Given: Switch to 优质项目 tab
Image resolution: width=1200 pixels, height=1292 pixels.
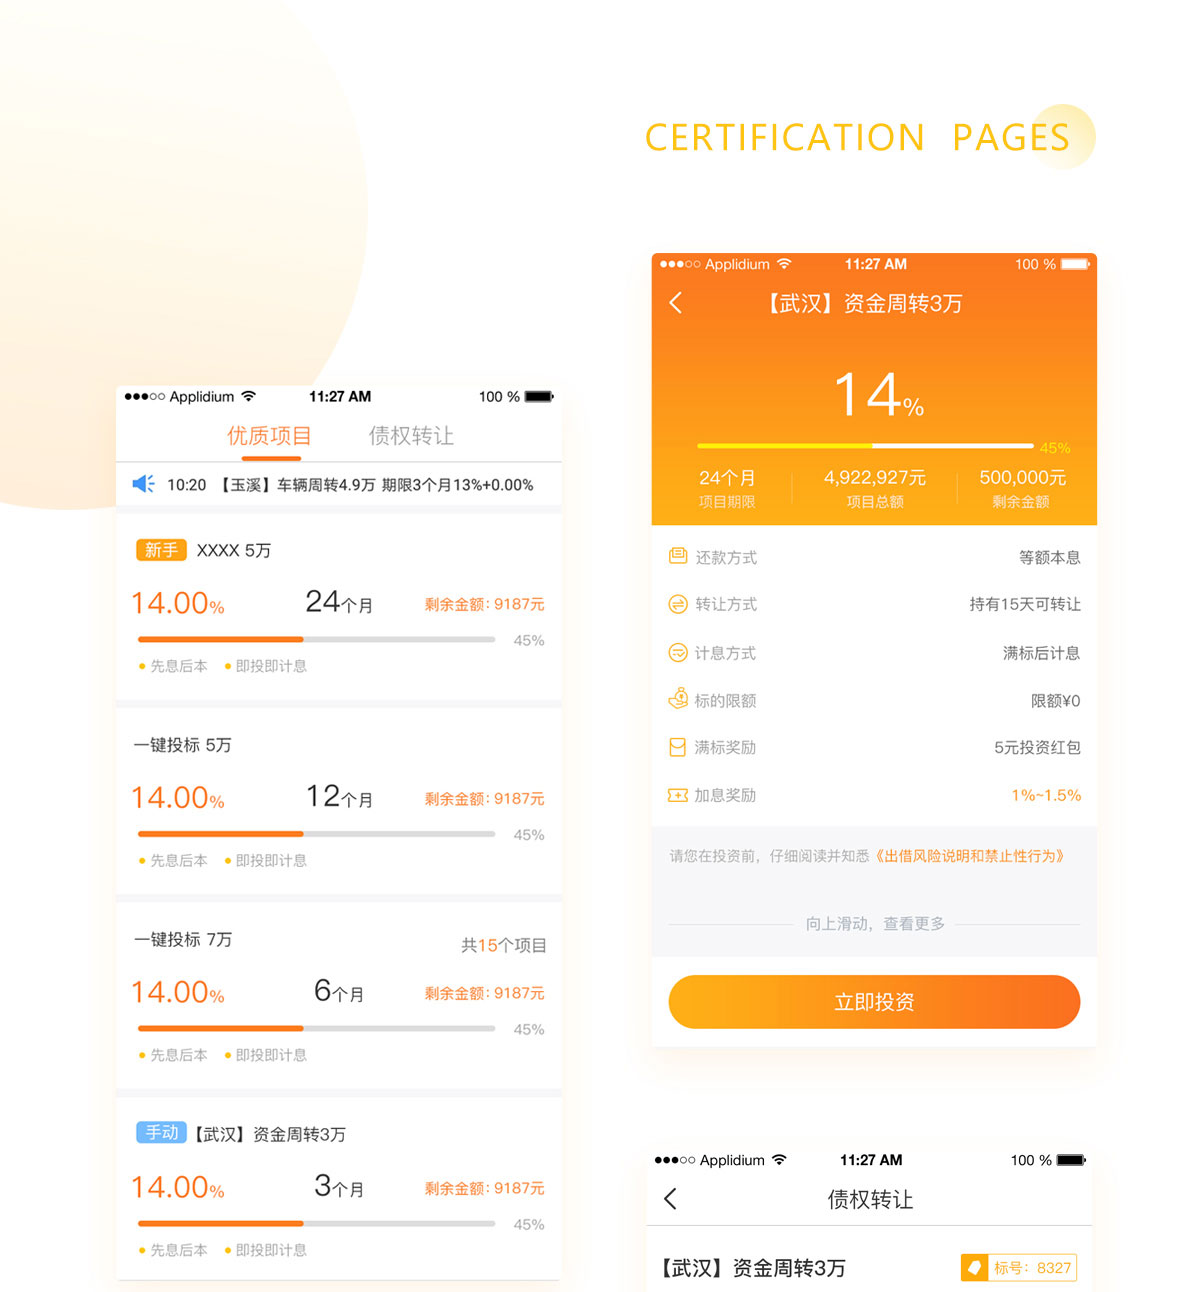Looking at the screenshot, I should (x=269, y=436).
